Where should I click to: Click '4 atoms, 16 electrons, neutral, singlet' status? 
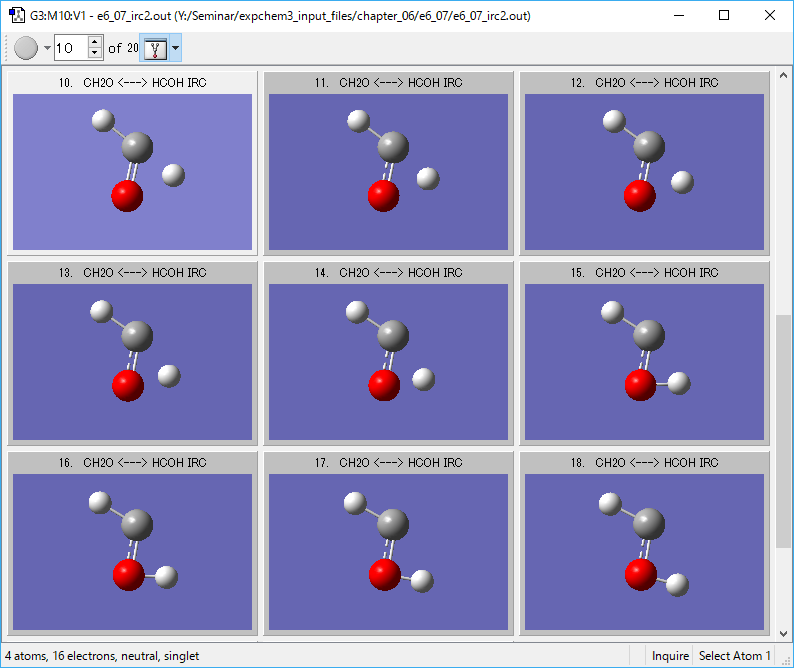tap(102, 656)
